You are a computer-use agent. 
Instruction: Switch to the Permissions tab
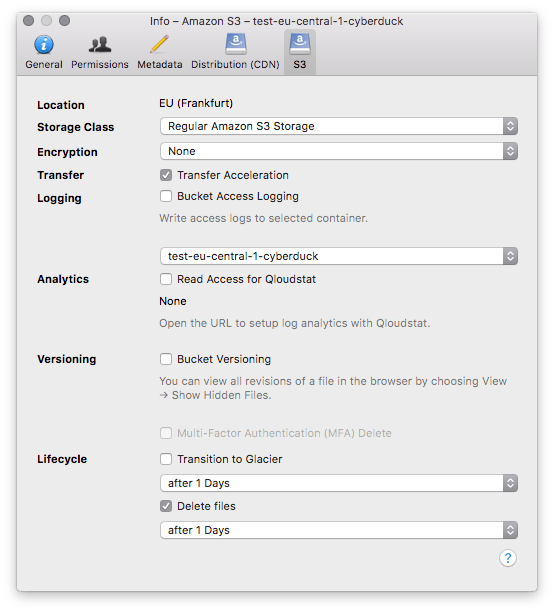tap(100, 52)
